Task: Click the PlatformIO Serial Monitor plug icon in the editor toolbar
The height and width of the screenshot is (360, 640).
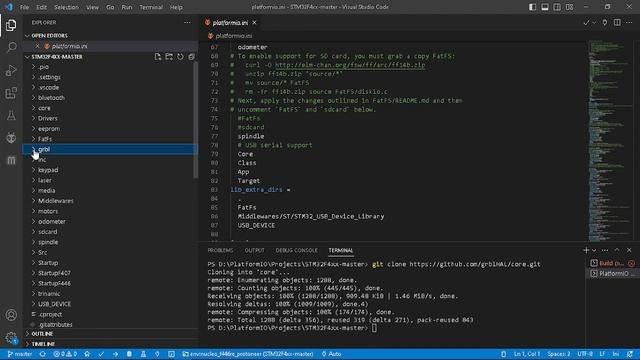Action: point(605,23)
